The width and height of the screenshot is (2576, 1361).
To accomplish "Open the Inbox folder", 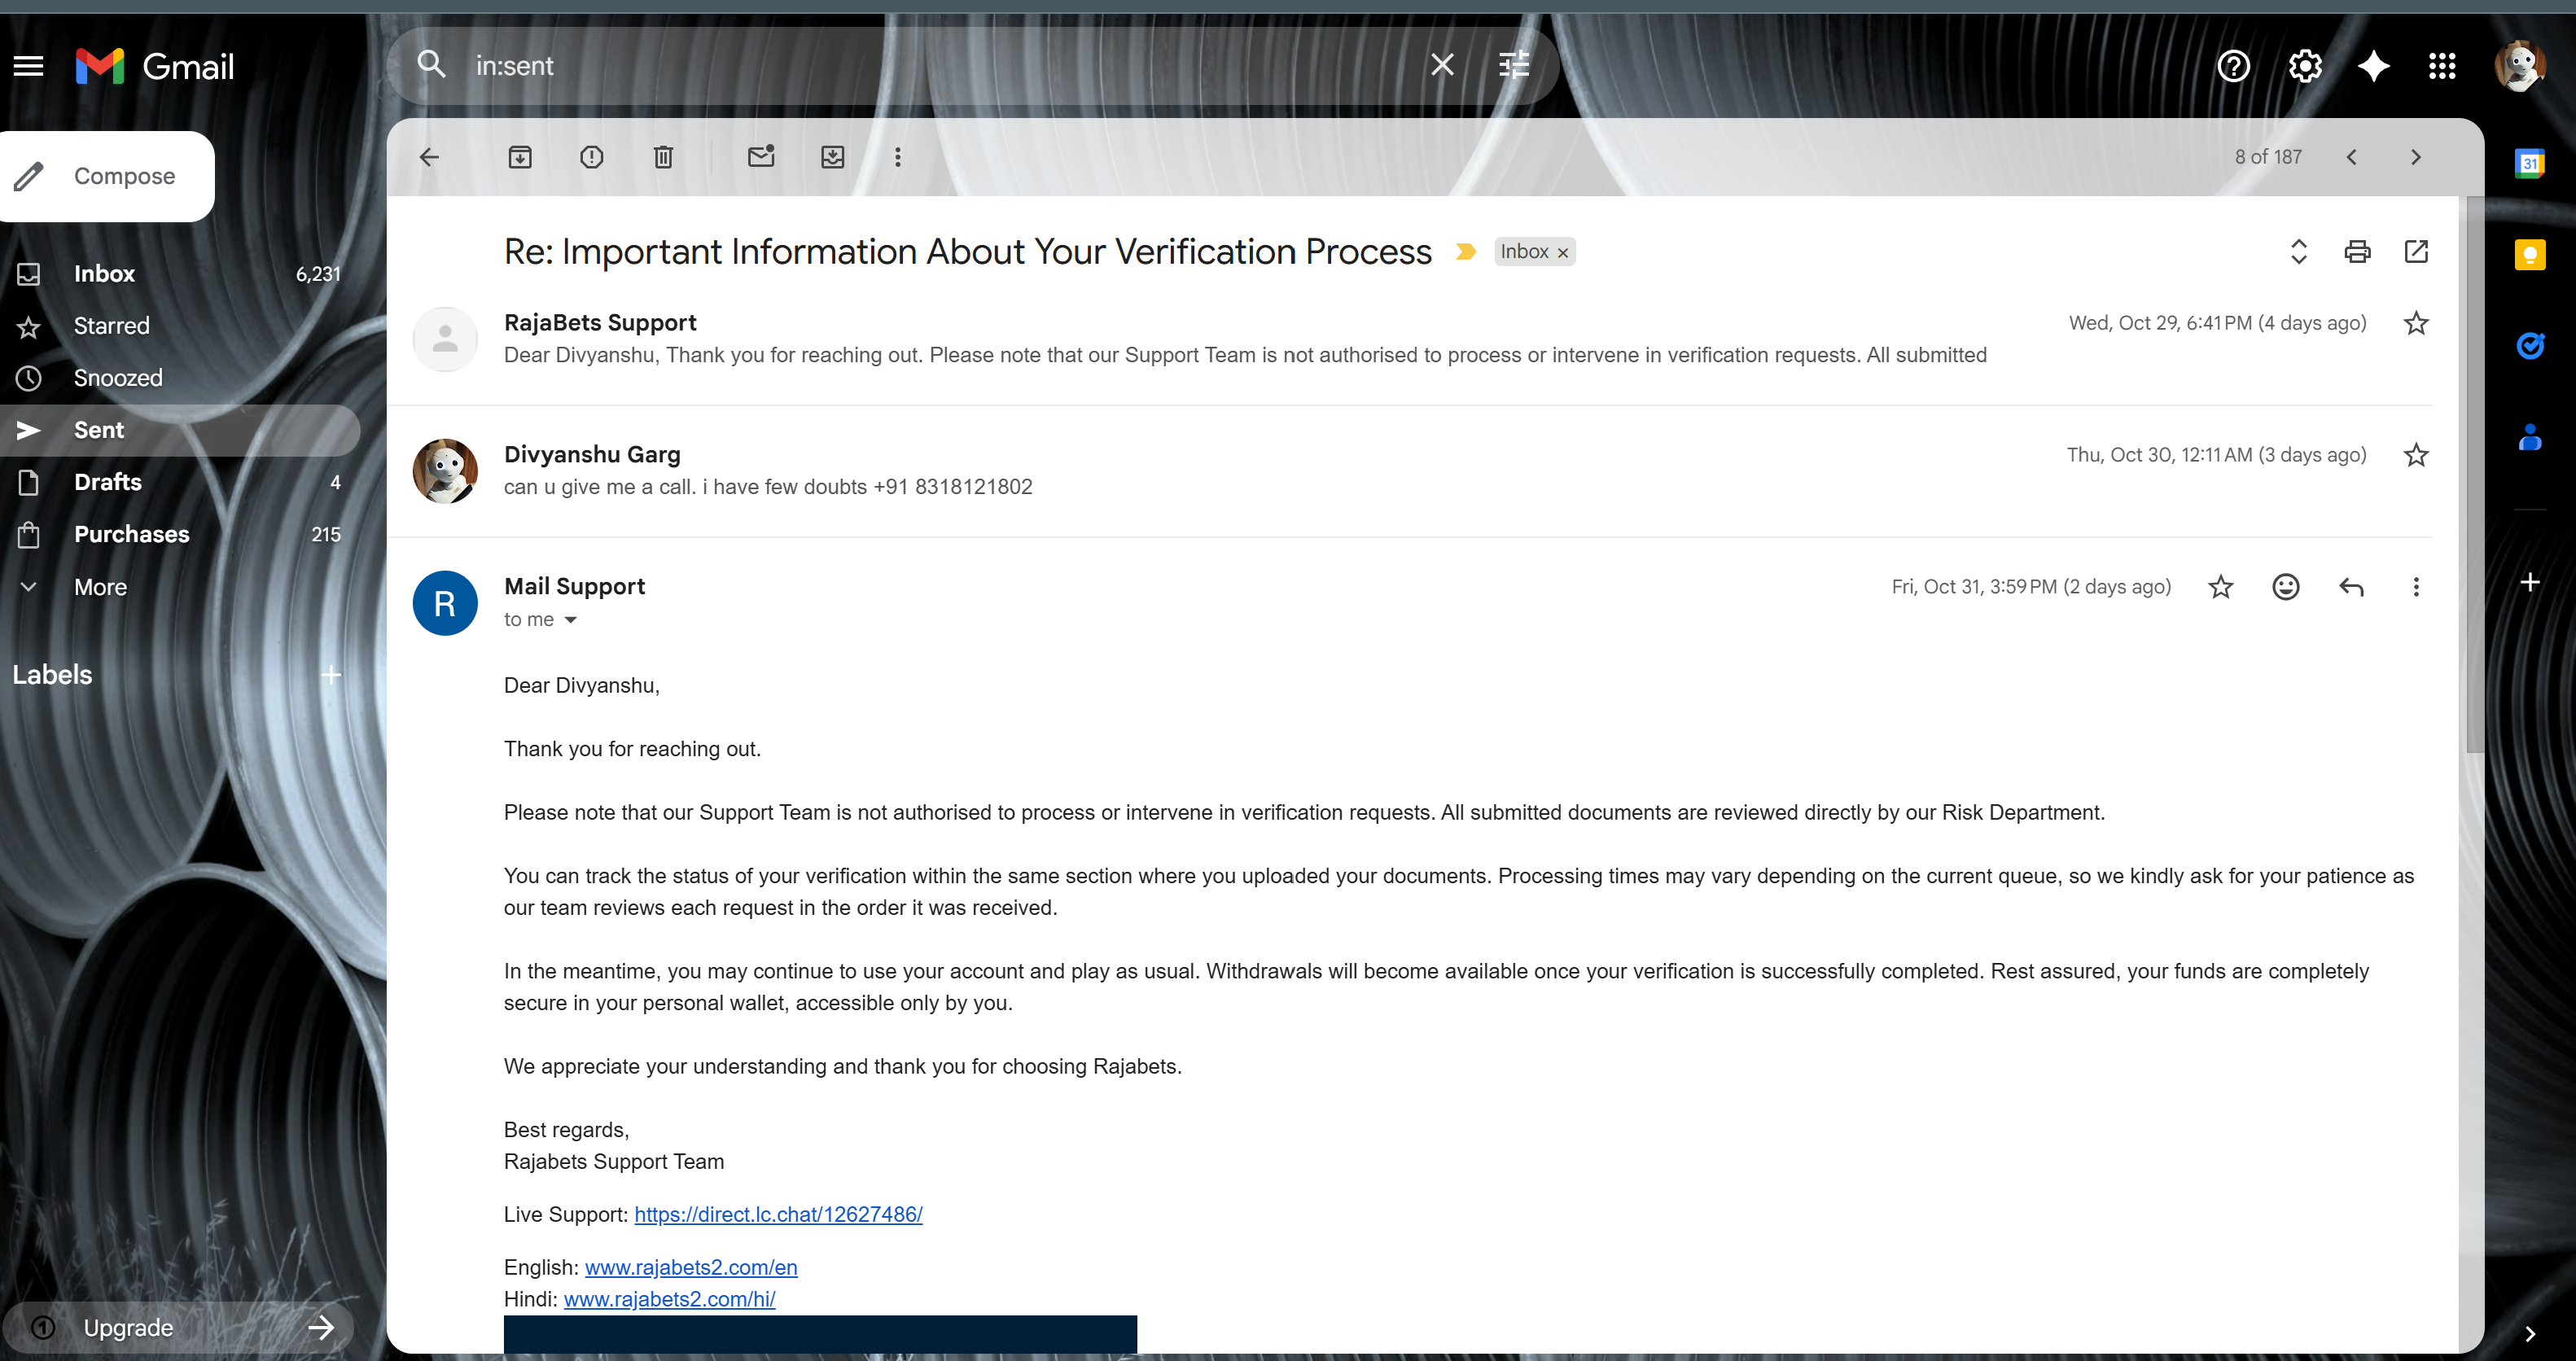I will pos(178,274).
